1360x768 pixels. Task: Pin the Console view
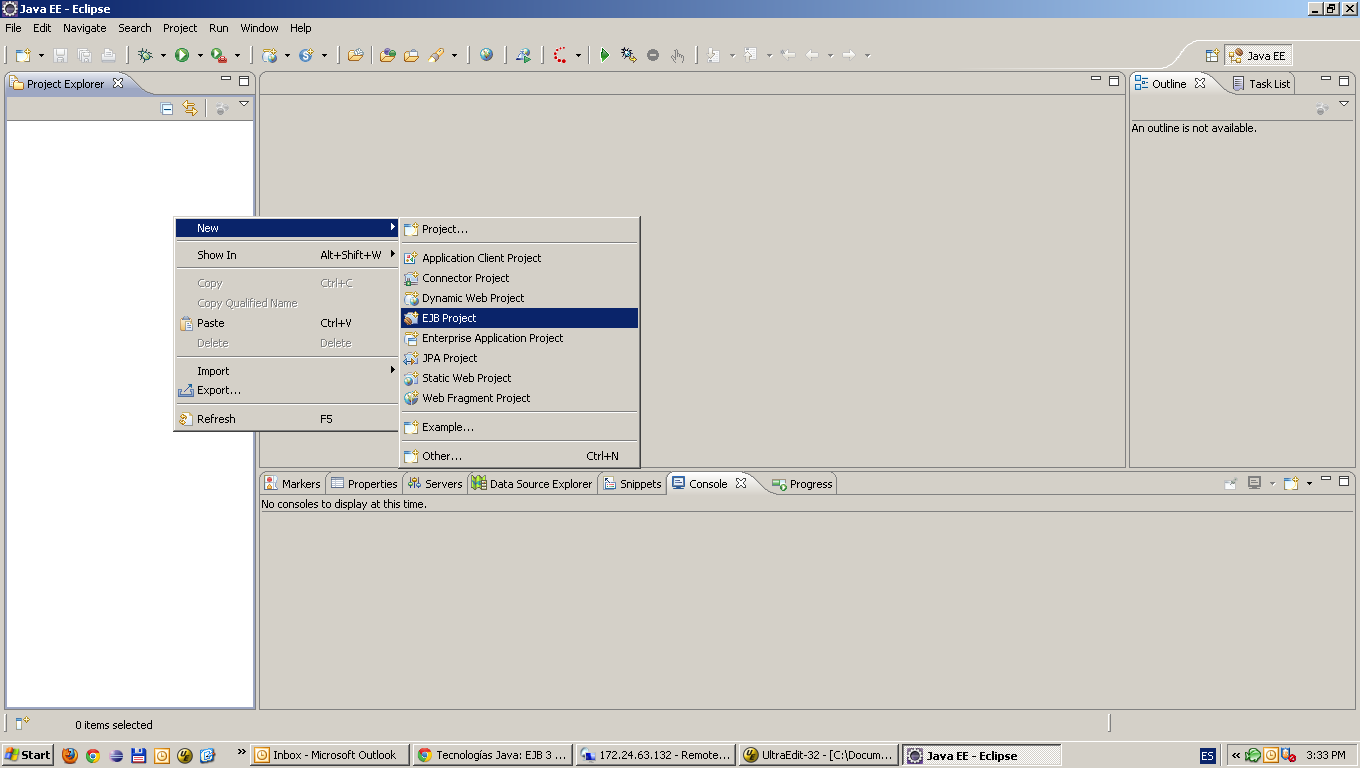click(1230, 482)
